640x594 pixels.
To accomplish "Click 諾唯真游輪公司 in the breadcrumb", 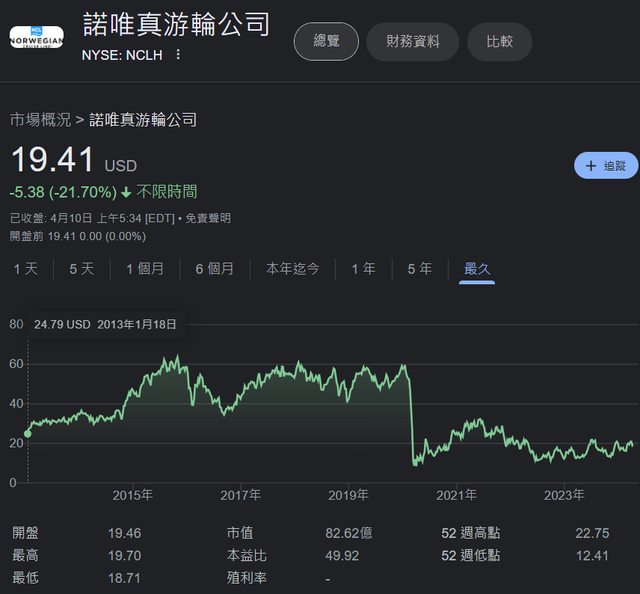I will coord(143,120).
